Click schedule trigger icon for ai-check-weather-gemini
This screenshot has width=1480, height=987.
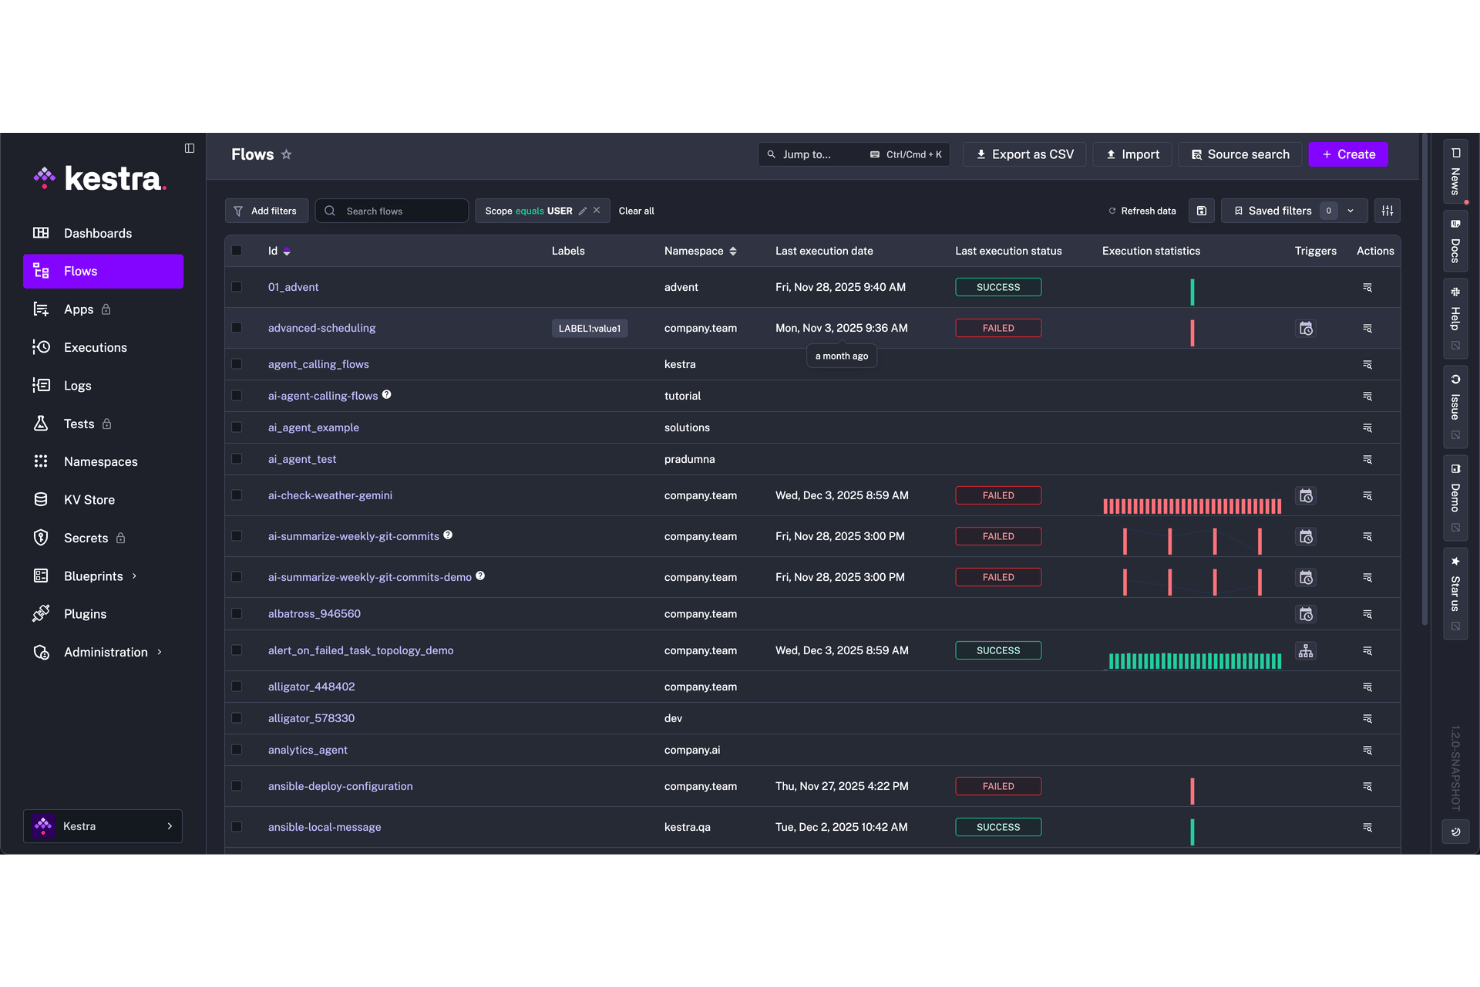(1306, 496)
